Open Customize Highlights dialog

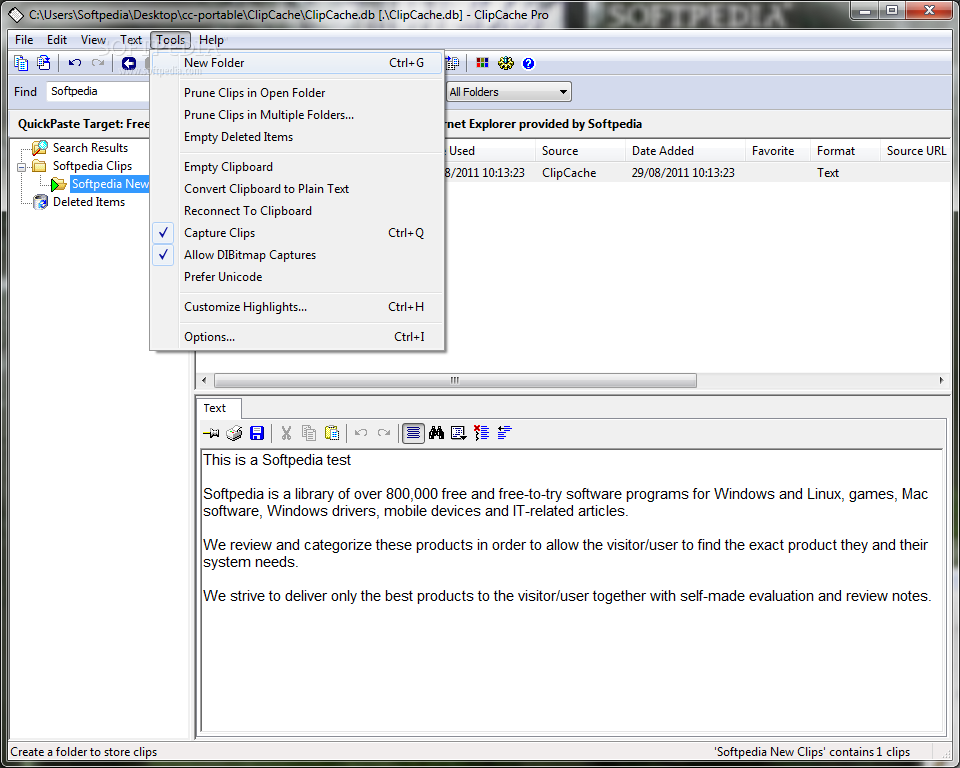[297, 307]
